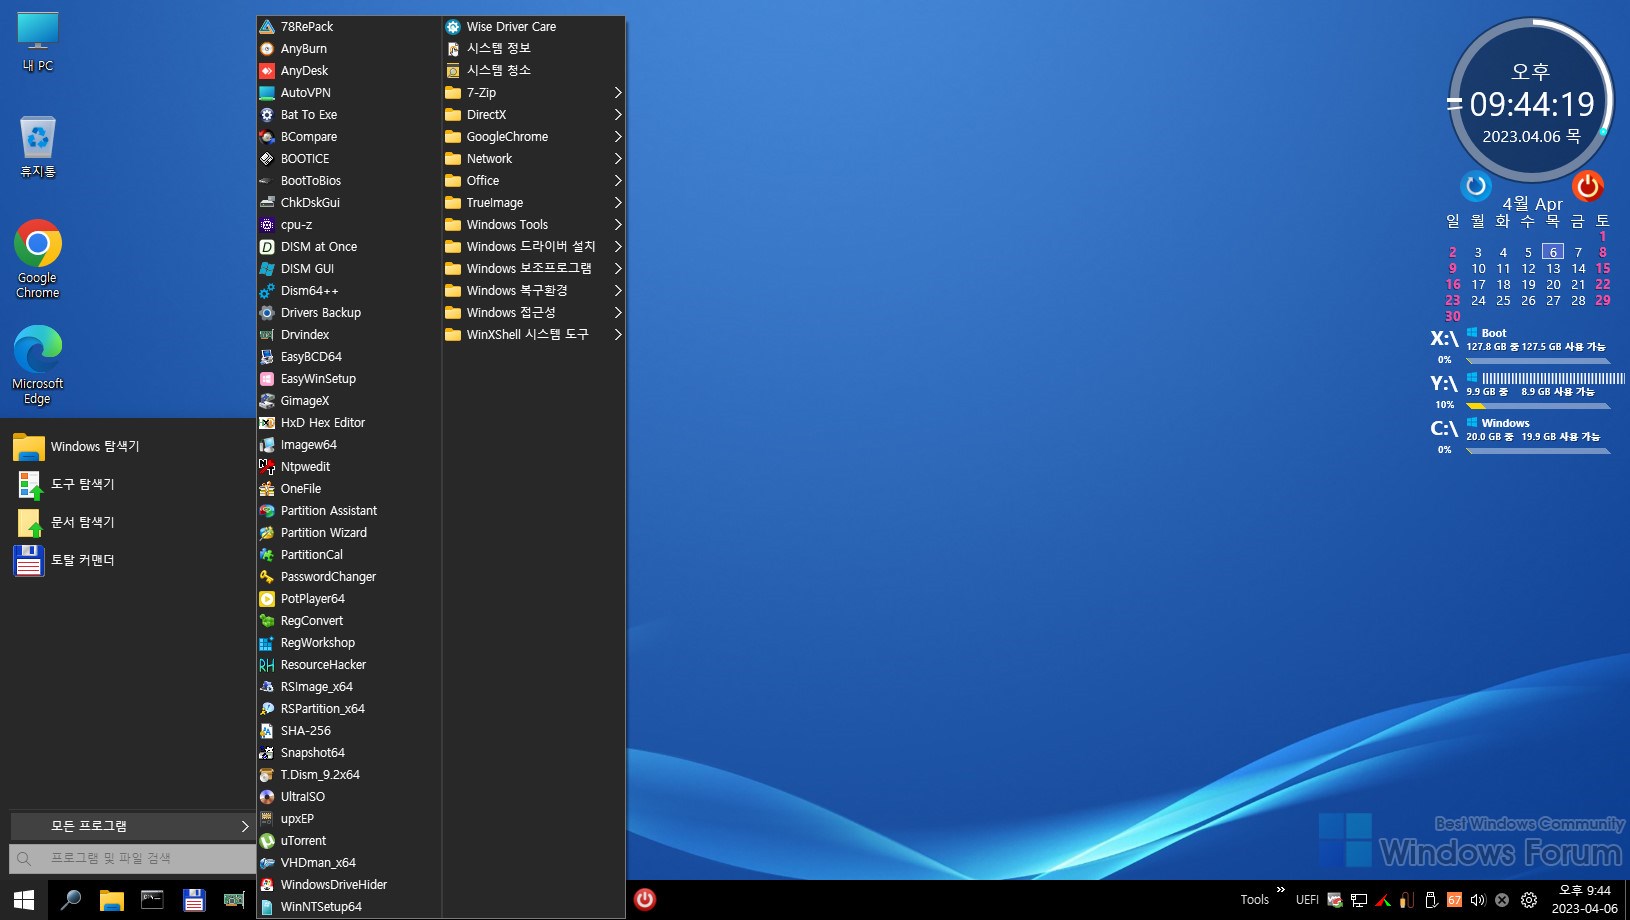This screenshot has width=1630, height=920.
Task: Expand taskbar Tools overflow chevron
Action: tap(1281, 889)
